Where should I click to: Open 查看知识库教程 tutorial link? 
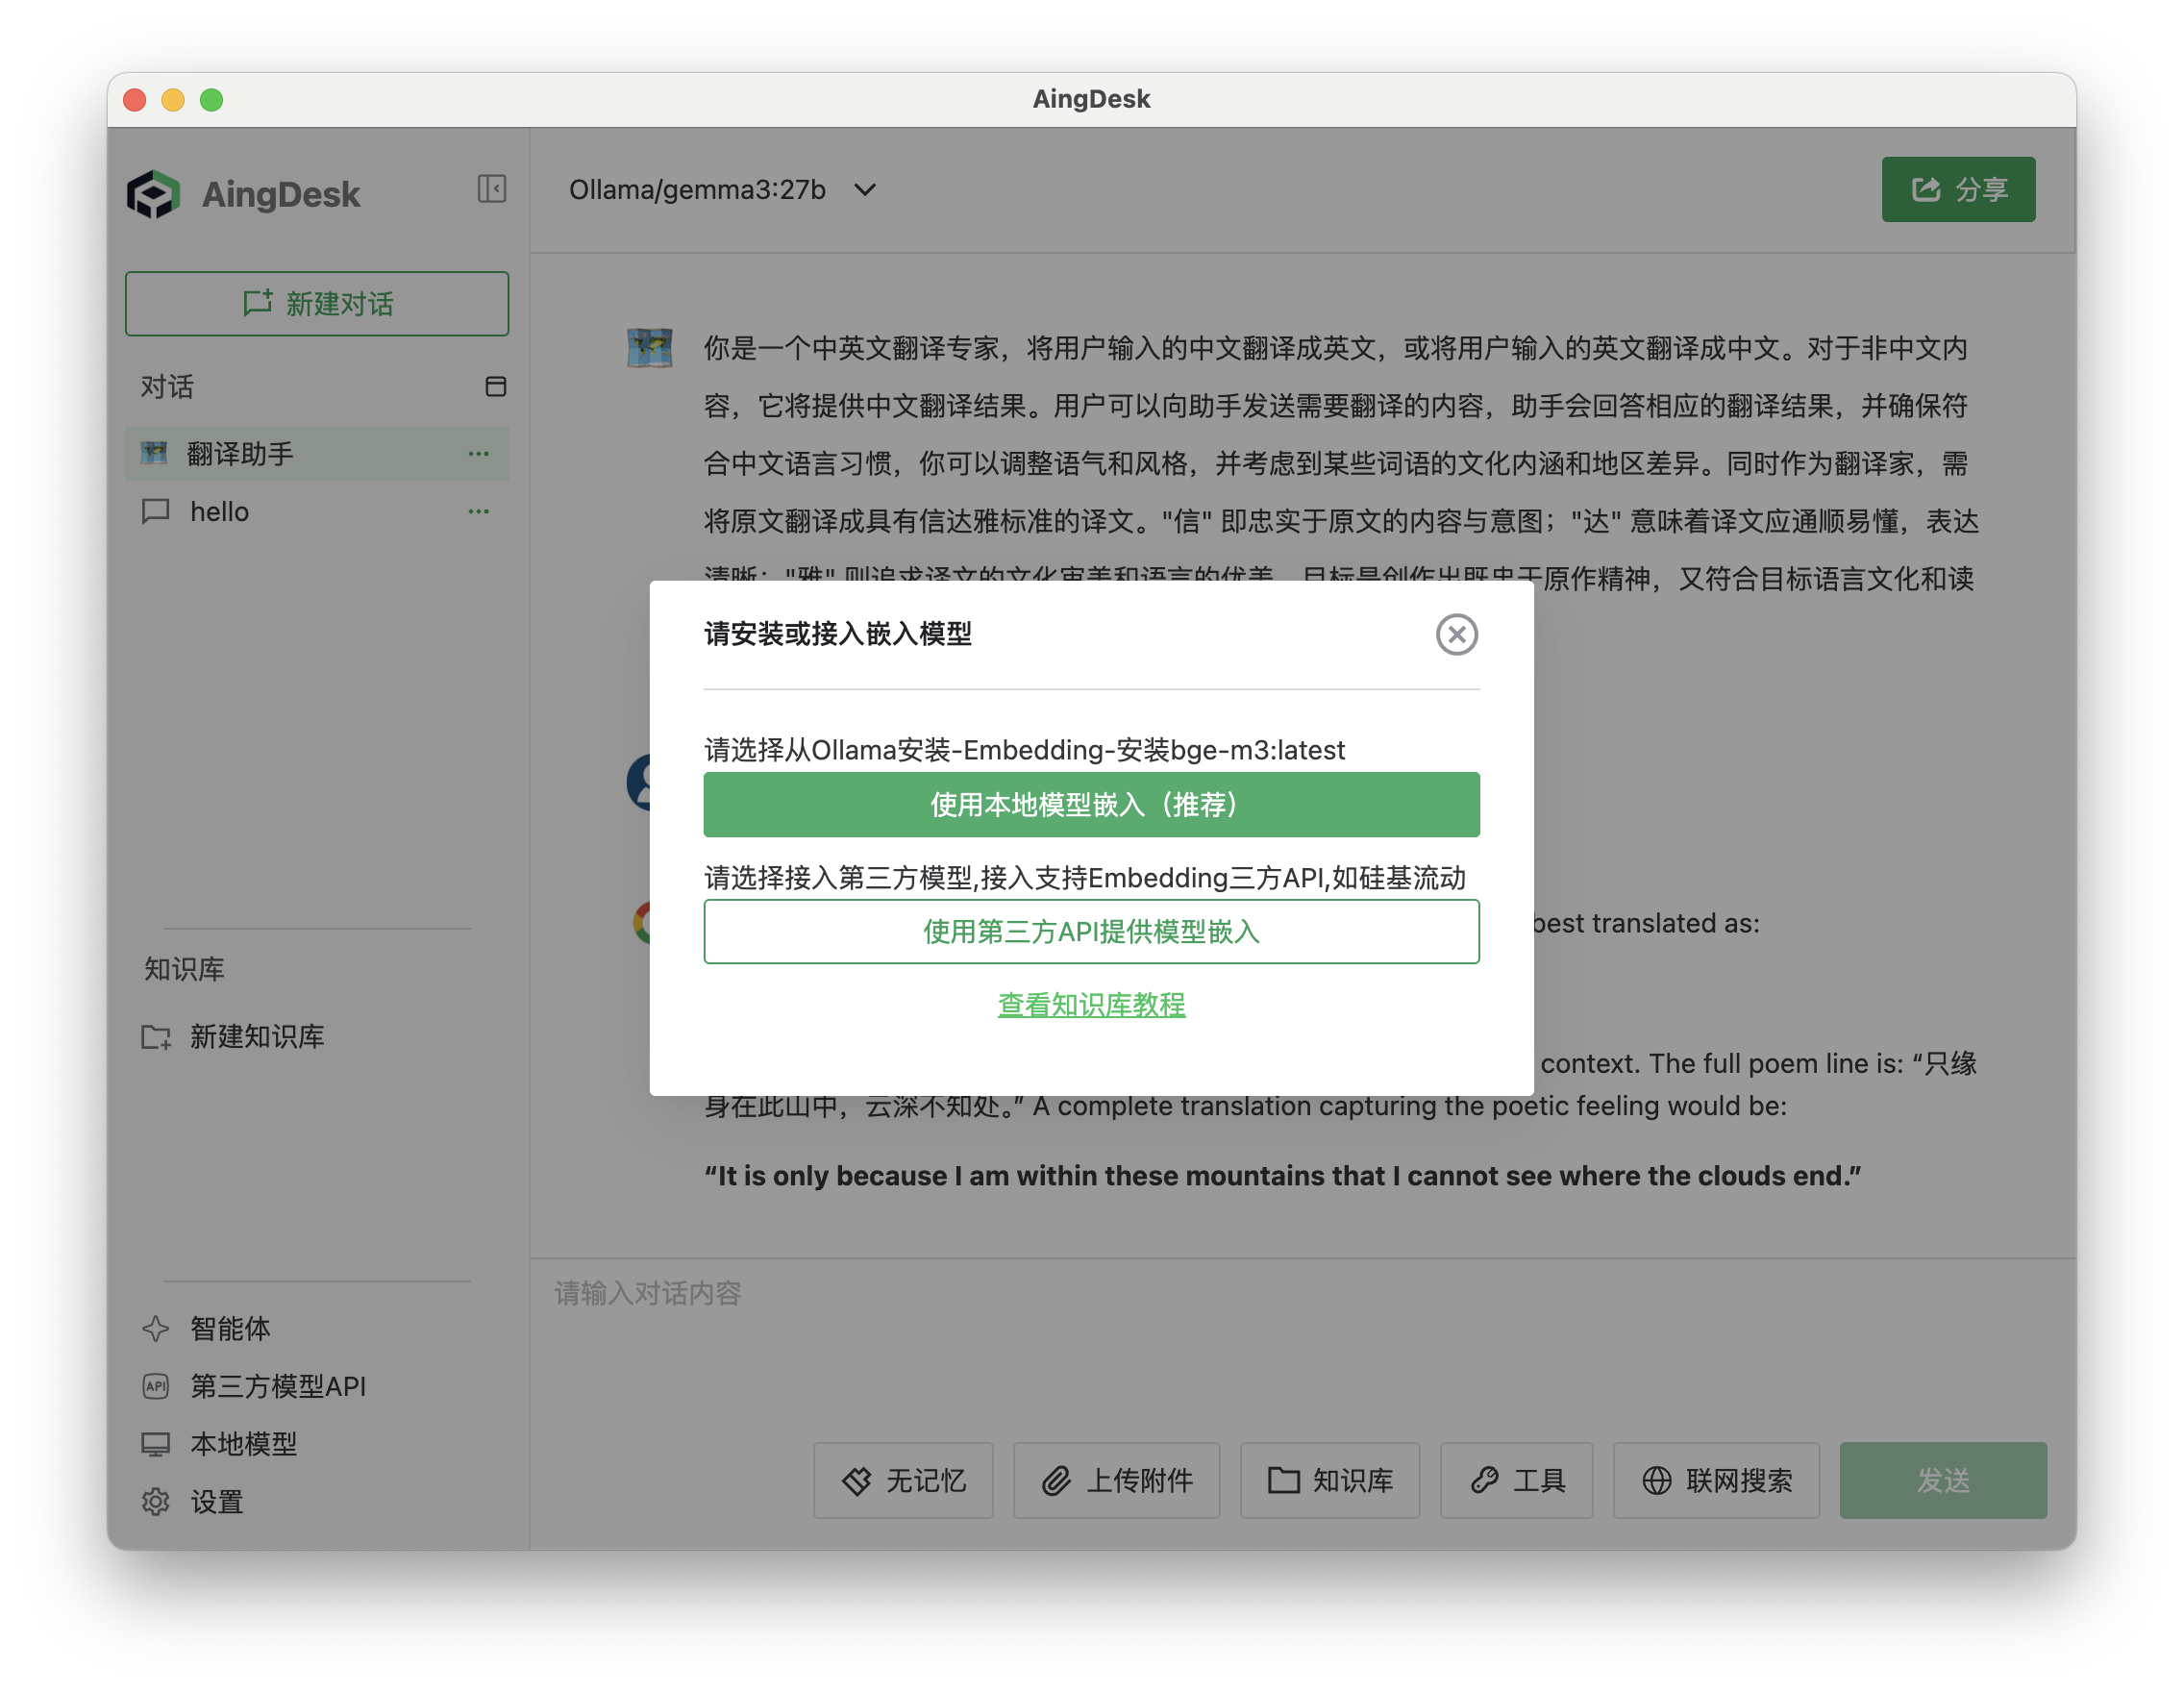click(1090, 1006)
